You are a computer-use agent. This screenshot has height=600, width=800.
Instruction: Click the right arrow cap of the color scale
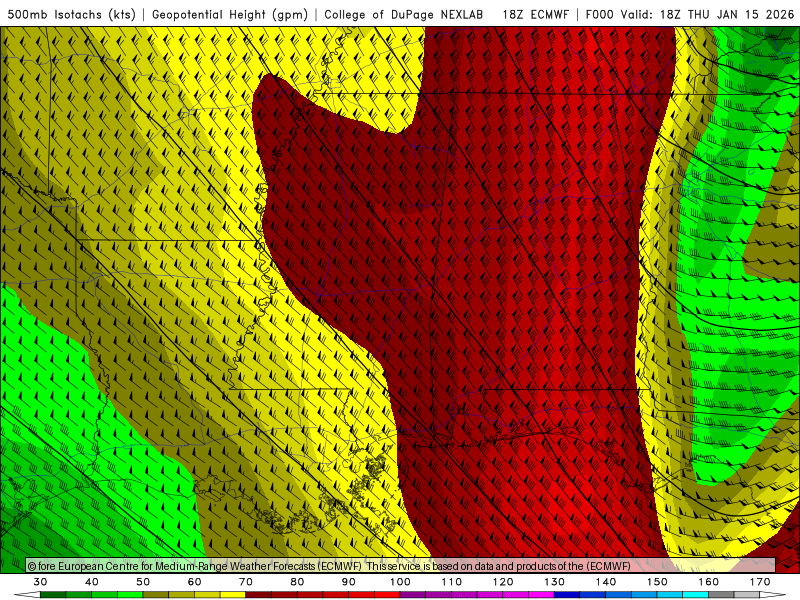(772, 595)
